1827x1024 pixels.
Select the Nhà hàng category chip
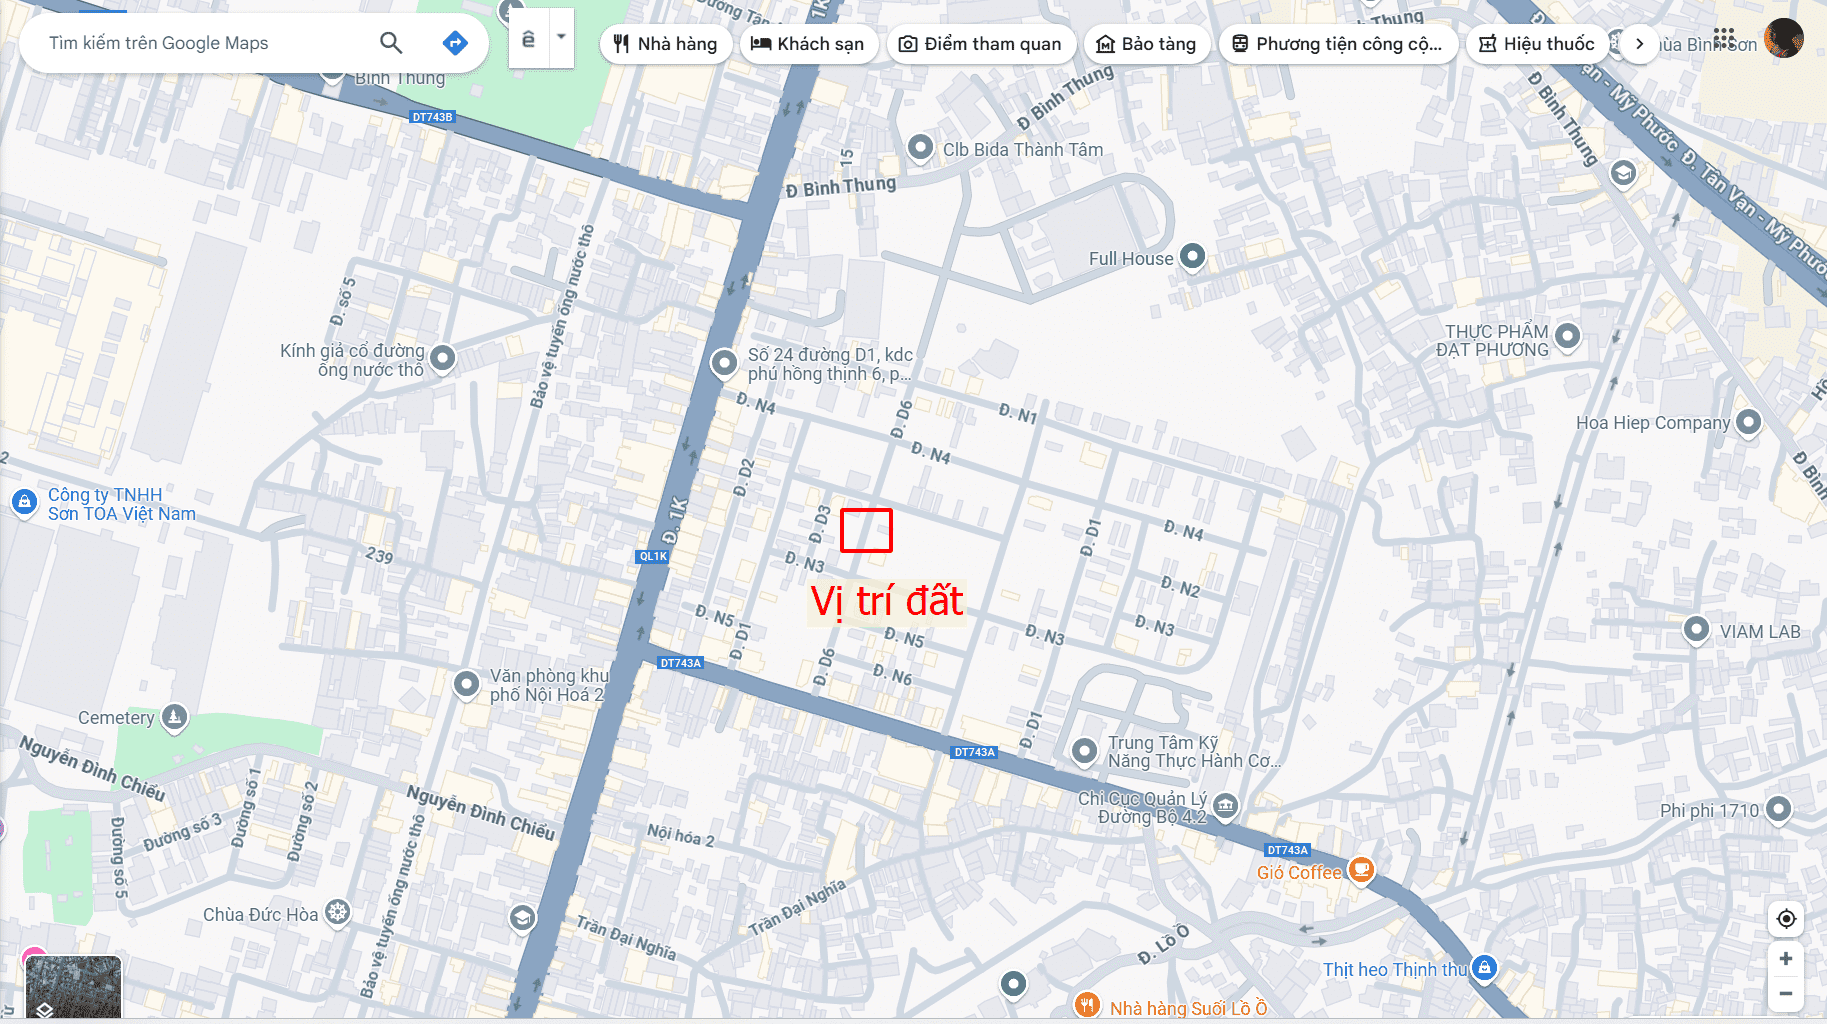point(665,44)
